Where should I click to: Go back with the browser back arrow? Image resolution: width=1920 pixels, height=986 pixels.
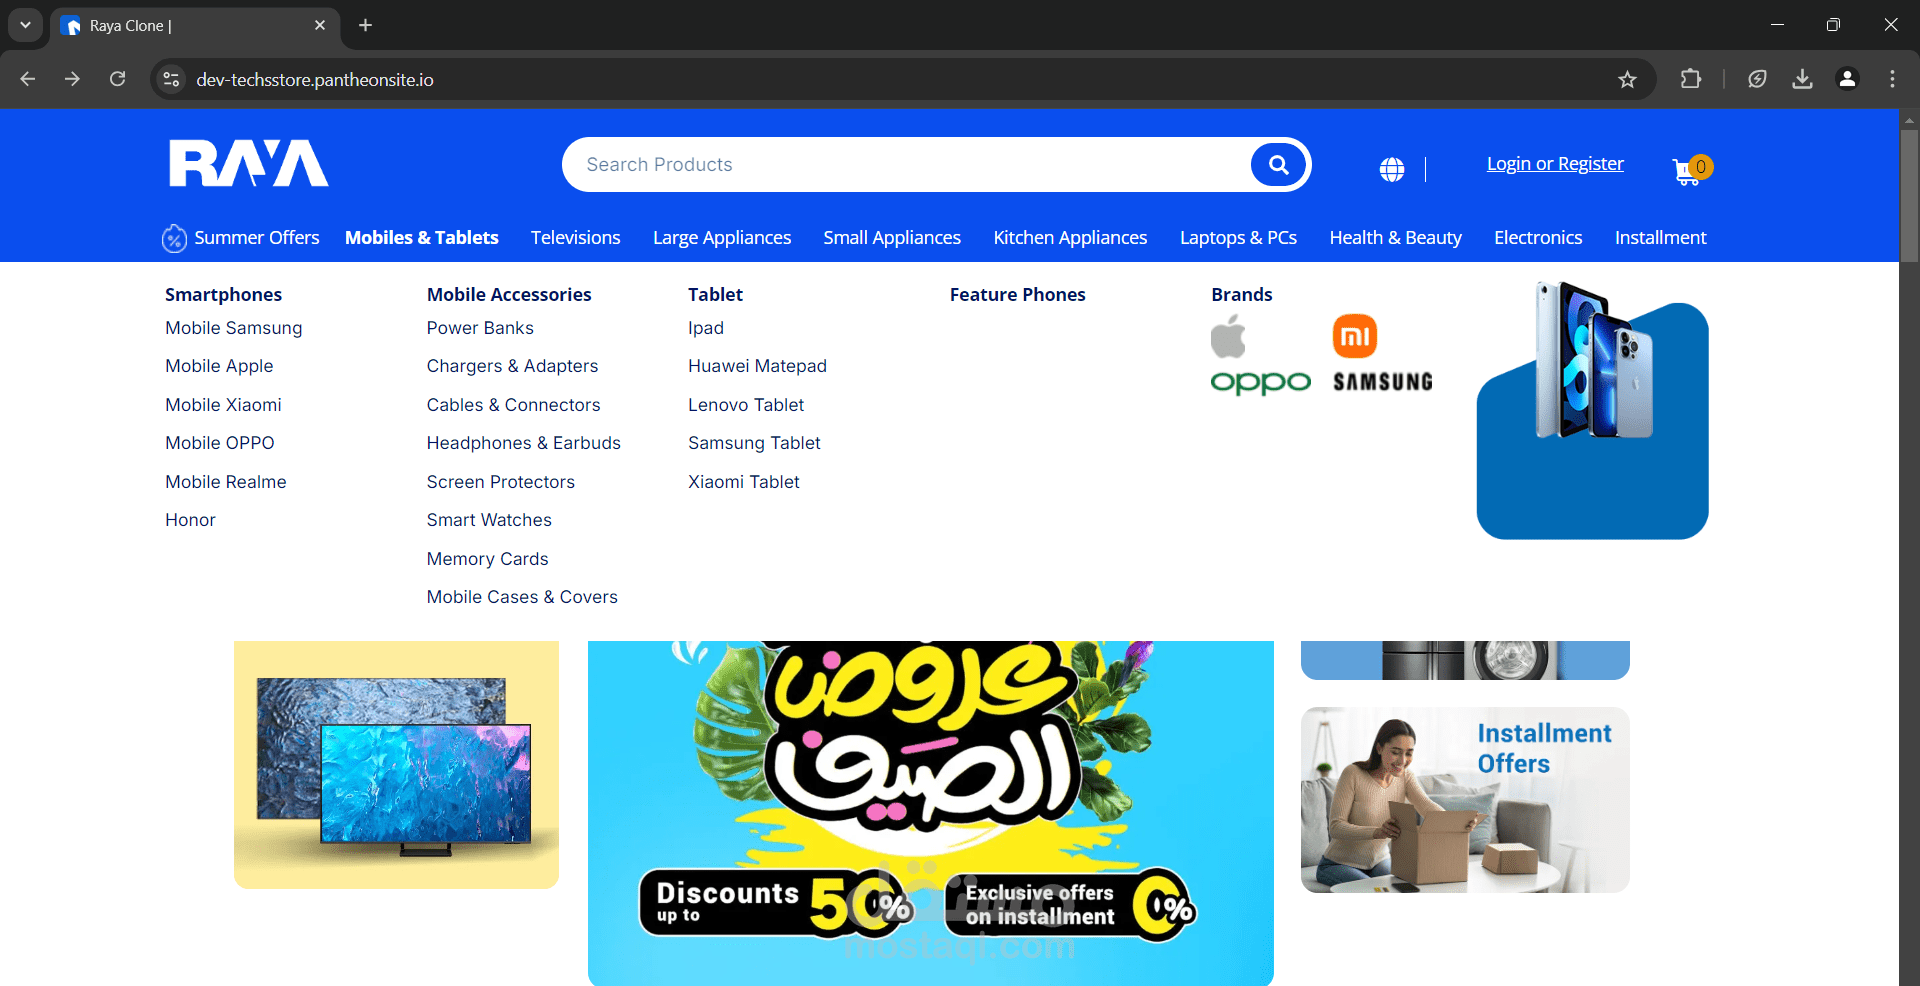pos(28,79)
